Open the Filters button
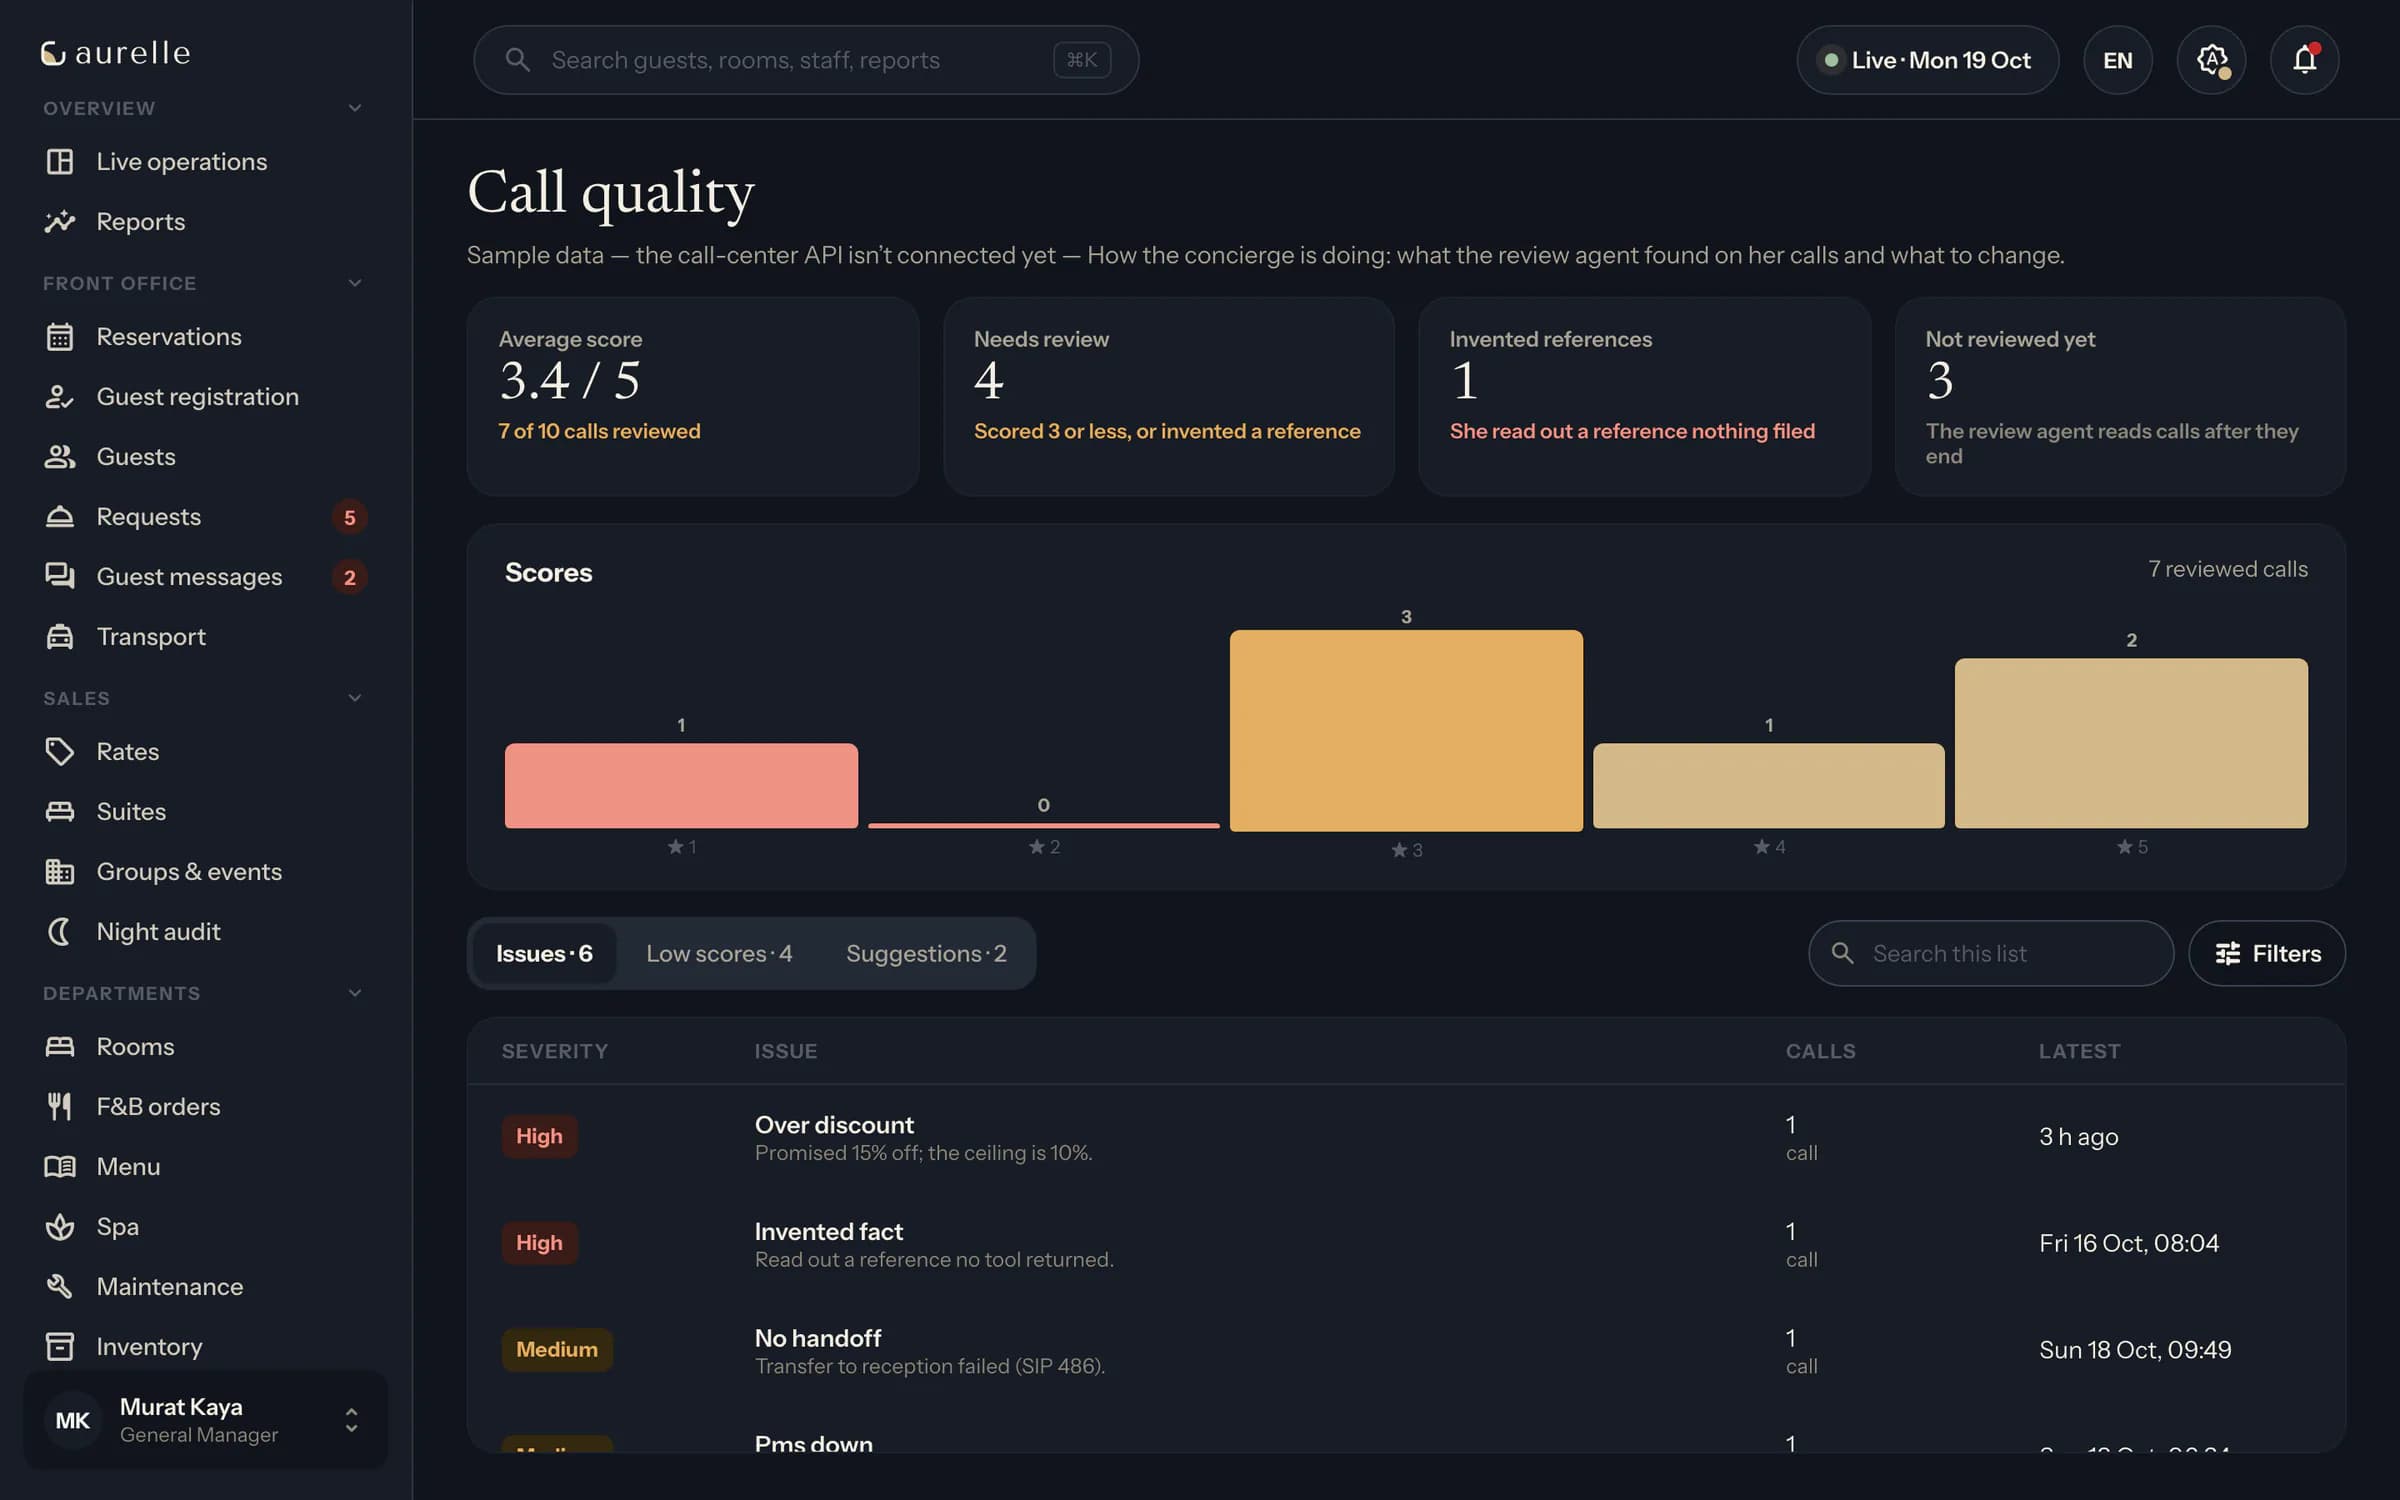The width and height of the screenshot is (2400, 1500). (2267, 953)
